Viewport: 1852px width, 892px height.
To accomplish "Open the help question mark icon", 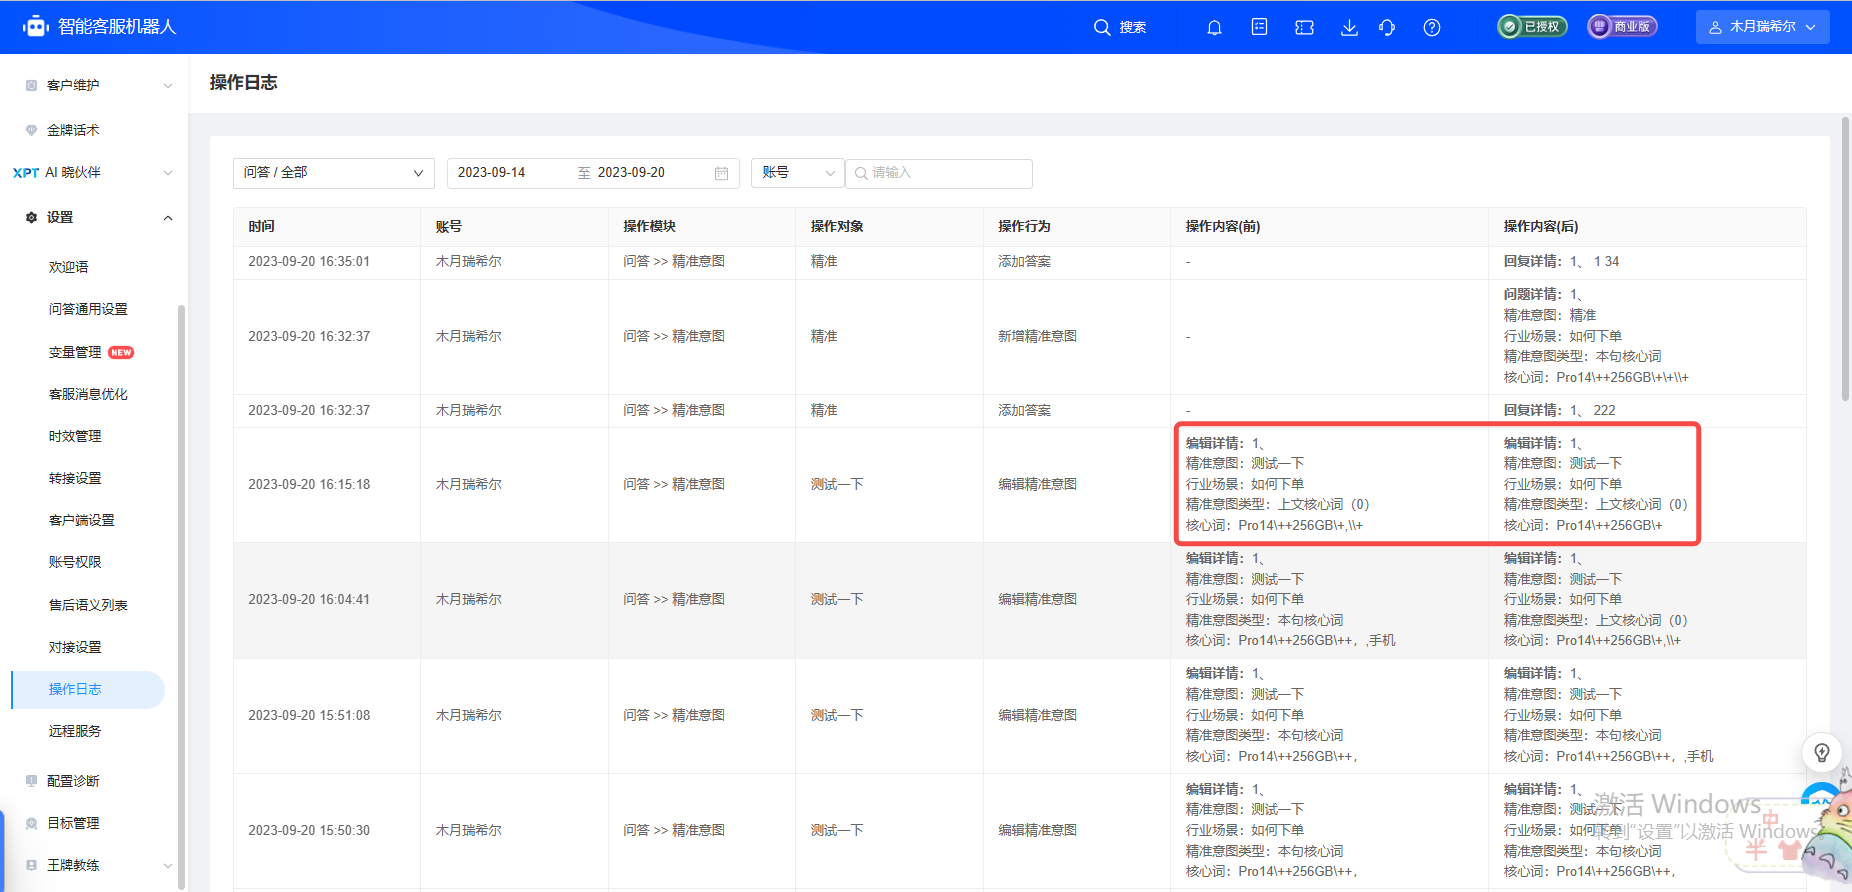I will [1432, 27].
